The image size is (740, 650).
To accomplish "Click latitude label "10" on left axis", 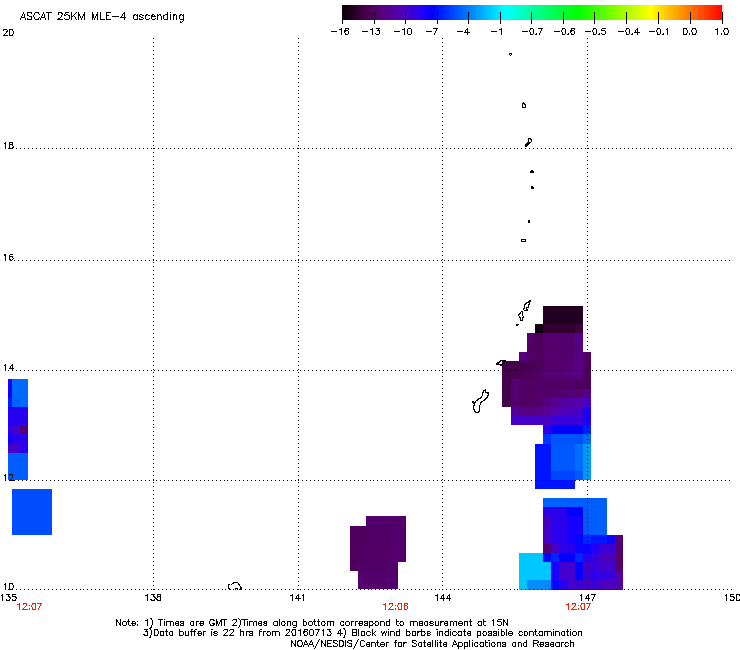I will point(8,586).
